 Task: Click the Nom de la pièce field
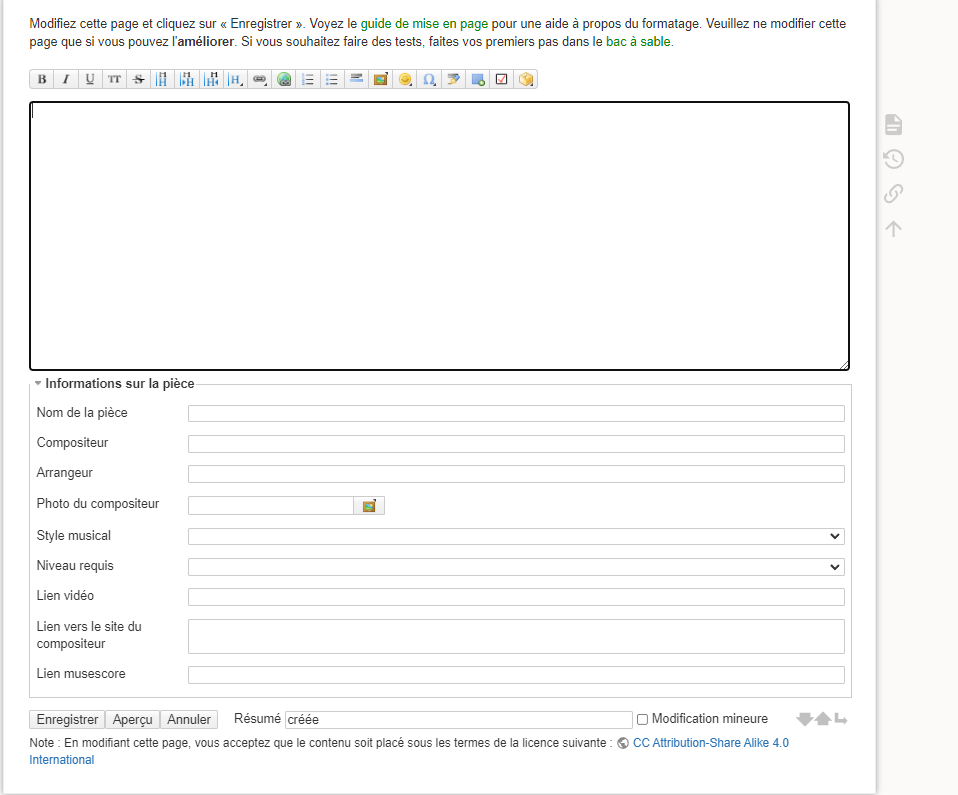(516, 413)
